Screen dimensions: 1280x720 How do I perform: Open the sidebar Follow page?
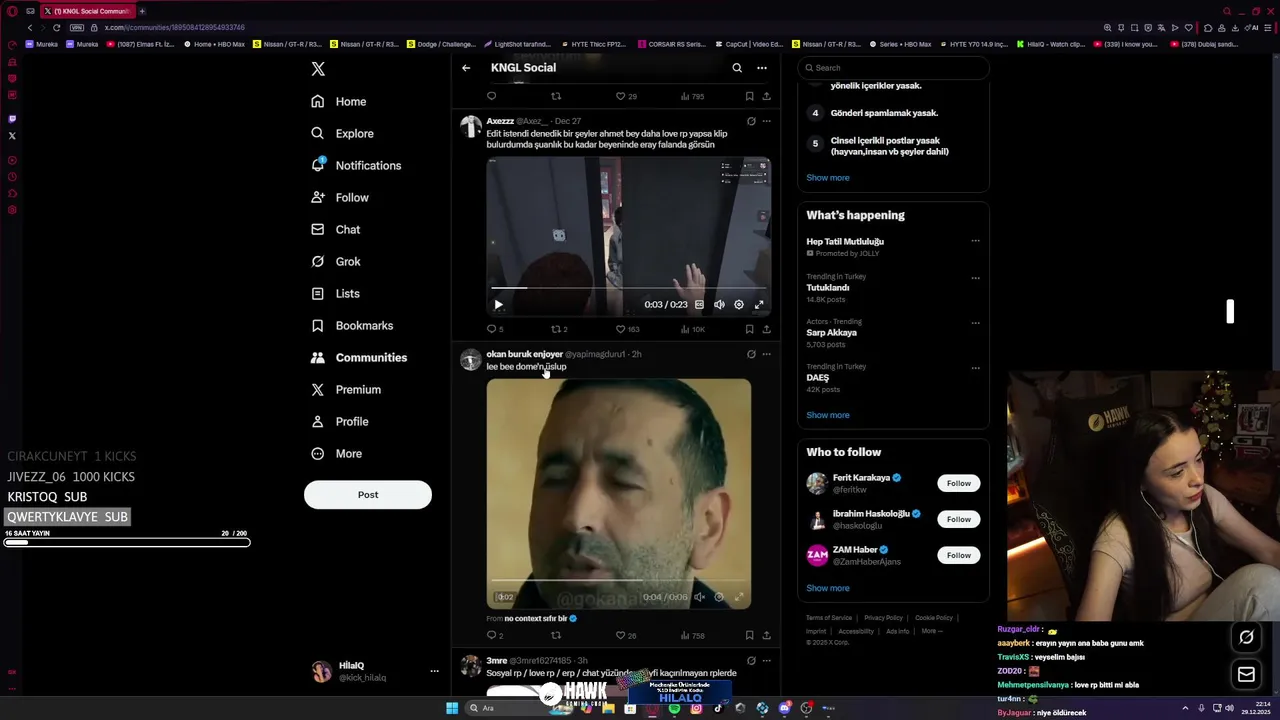[340, 197]
